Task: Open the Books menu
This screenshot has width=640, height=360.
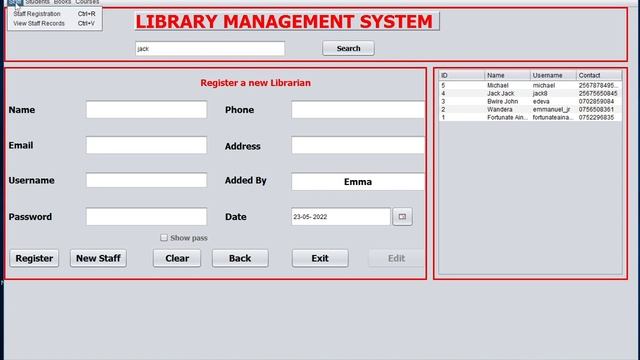Action: (x=62, y=2)
